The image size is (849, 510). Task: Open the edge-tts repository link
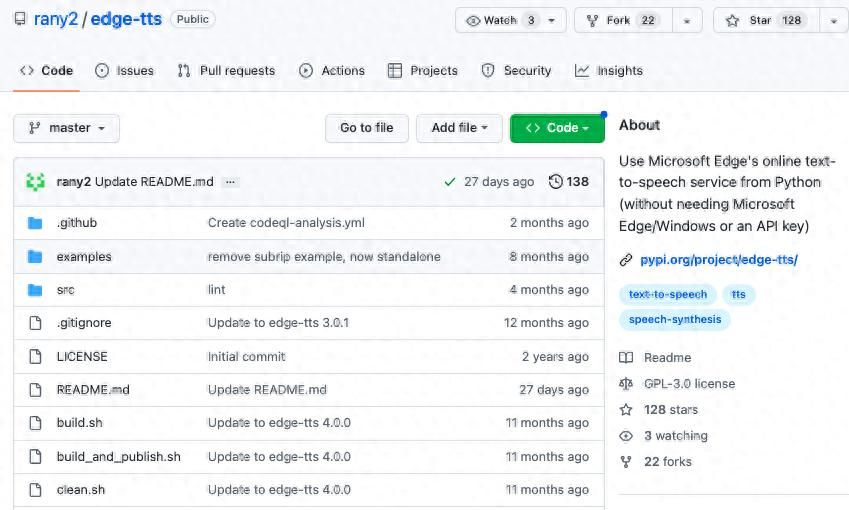tap(126, 19)
